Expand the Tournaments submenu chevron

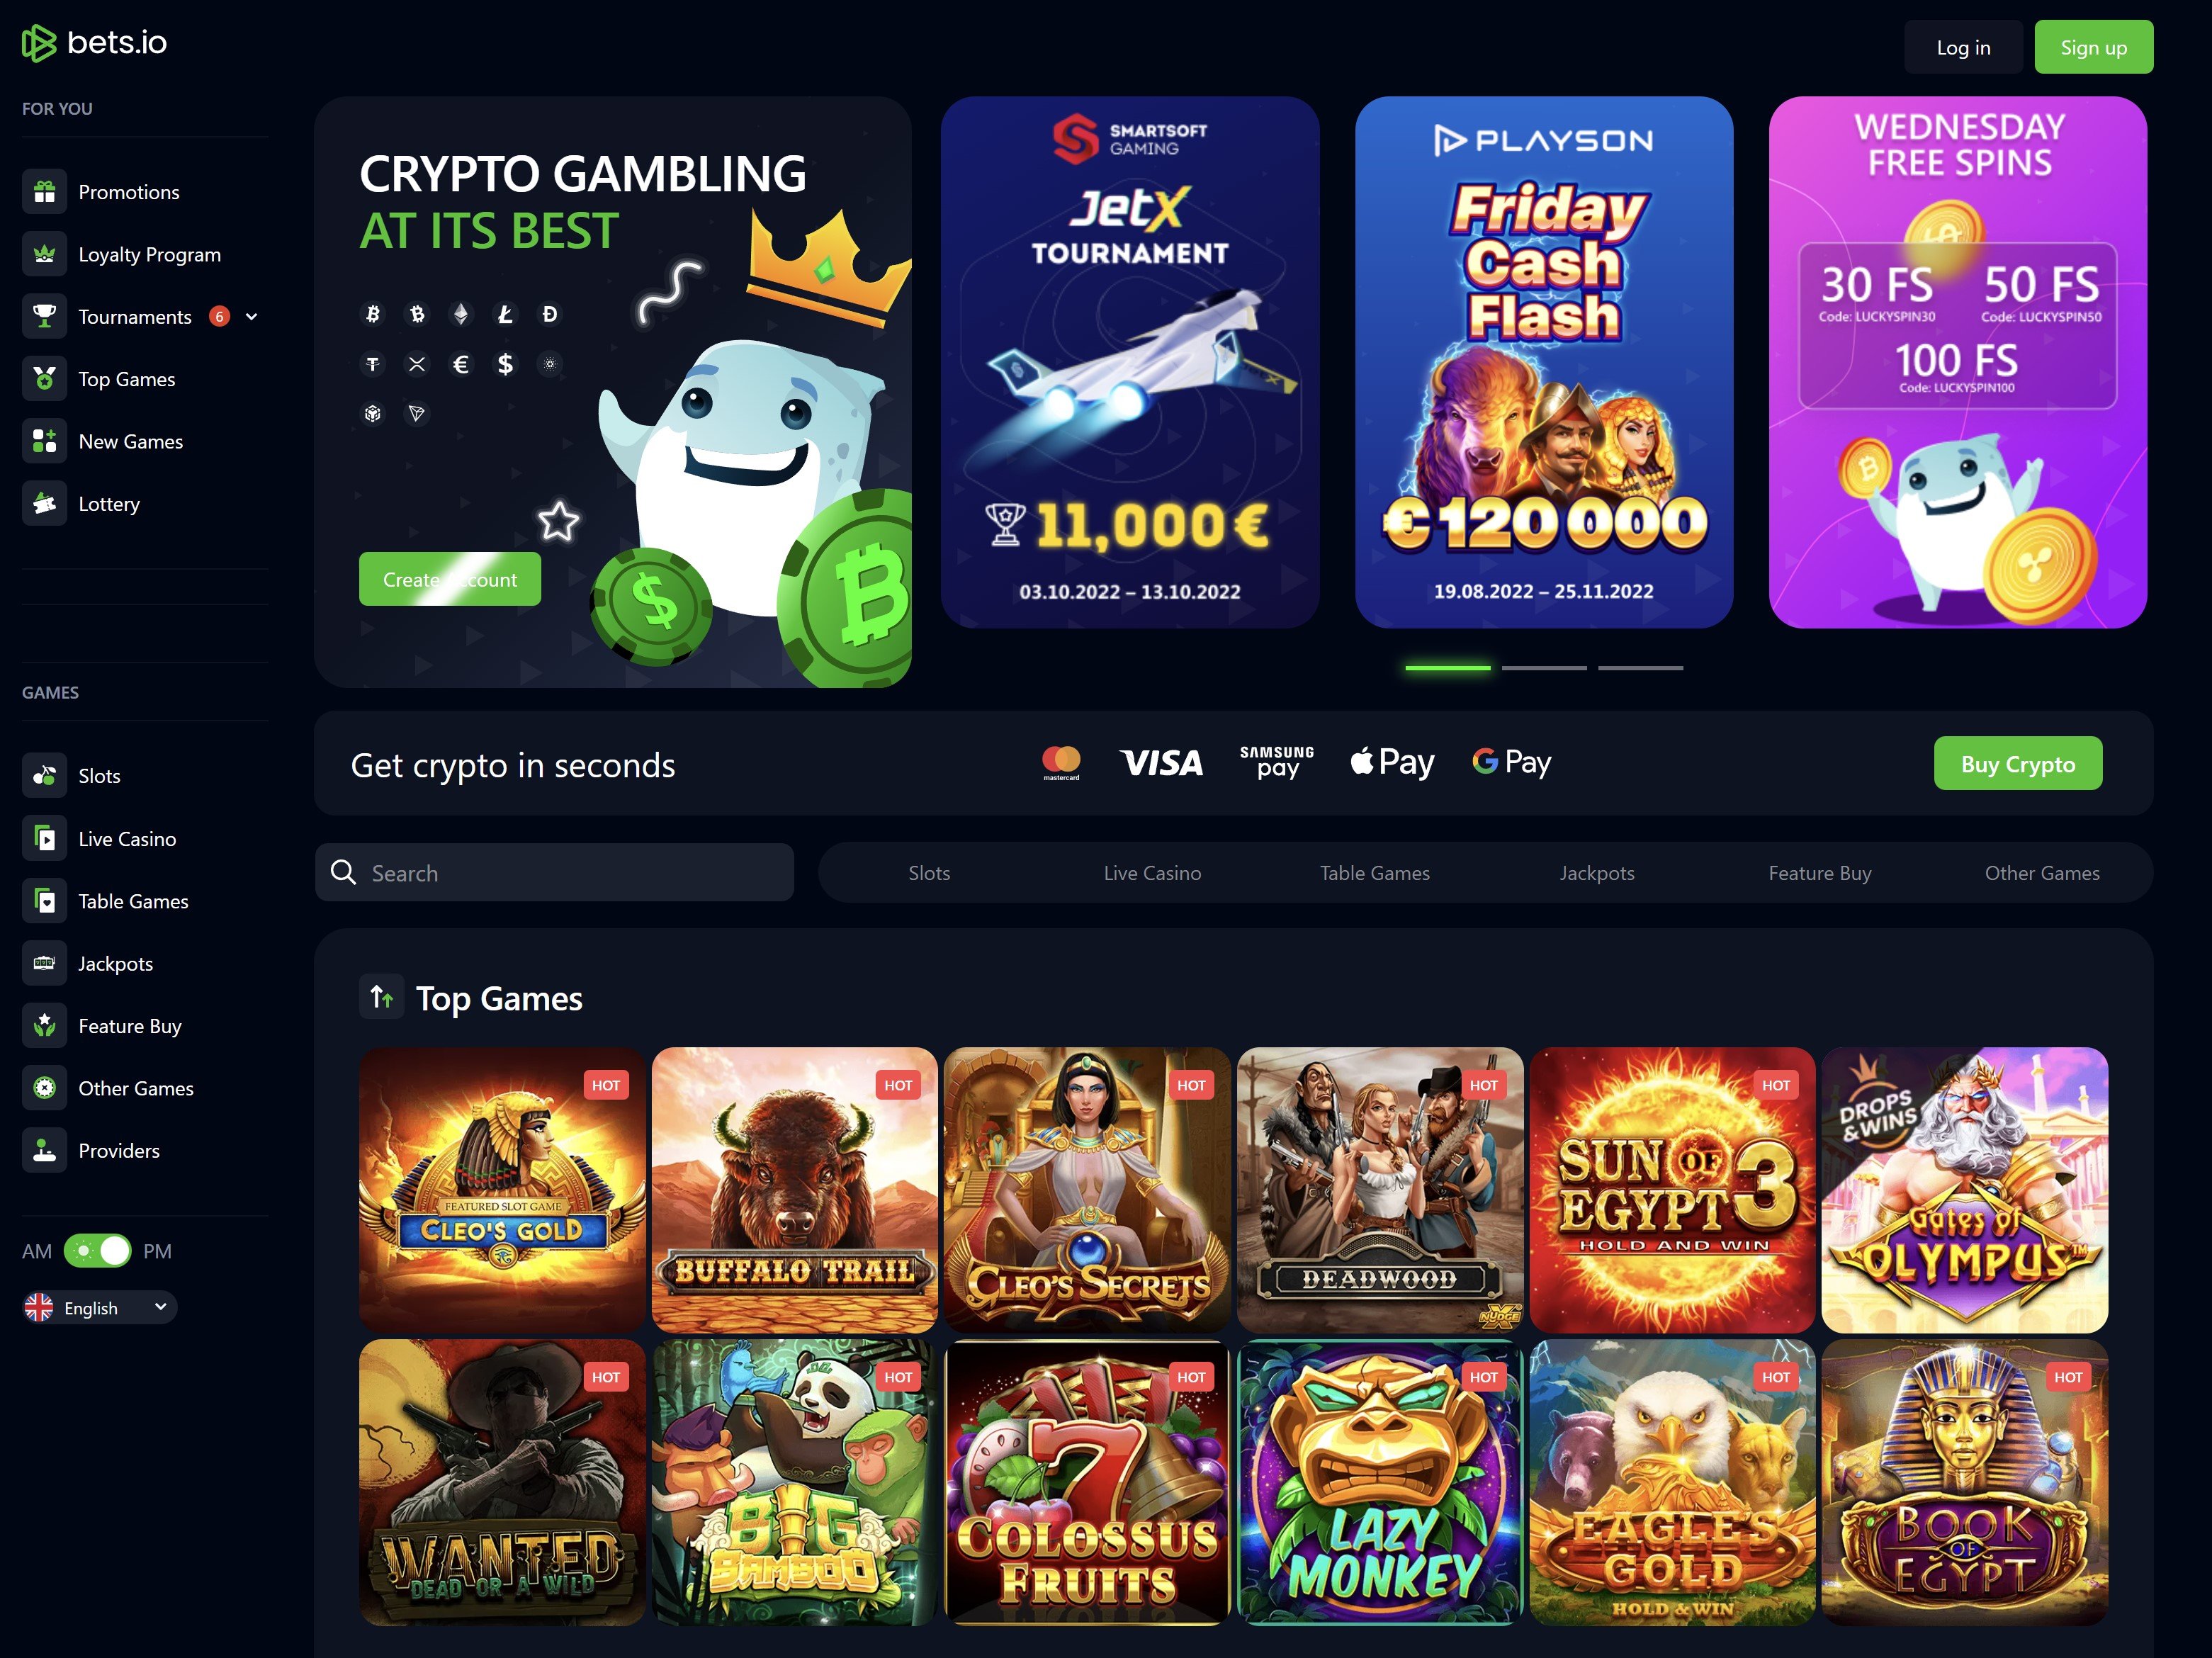point(252,317)
